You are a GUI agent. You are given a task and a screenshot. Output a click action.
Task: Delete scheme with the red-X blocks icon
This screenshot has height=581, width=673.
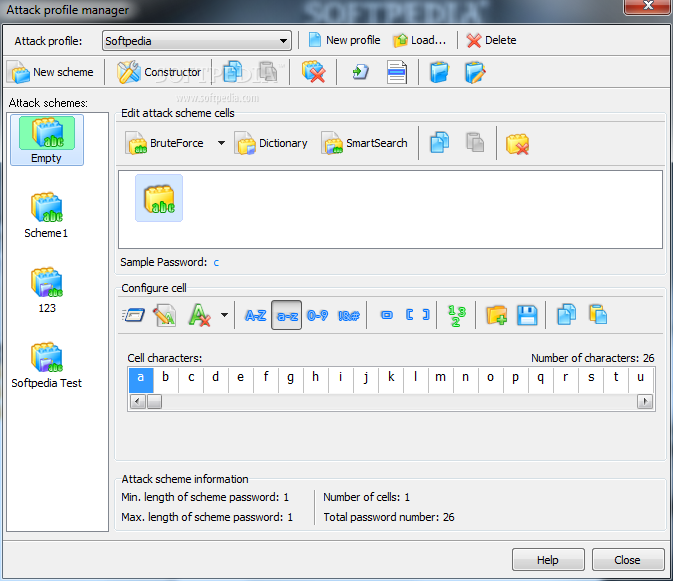click(x=313, y=72)
